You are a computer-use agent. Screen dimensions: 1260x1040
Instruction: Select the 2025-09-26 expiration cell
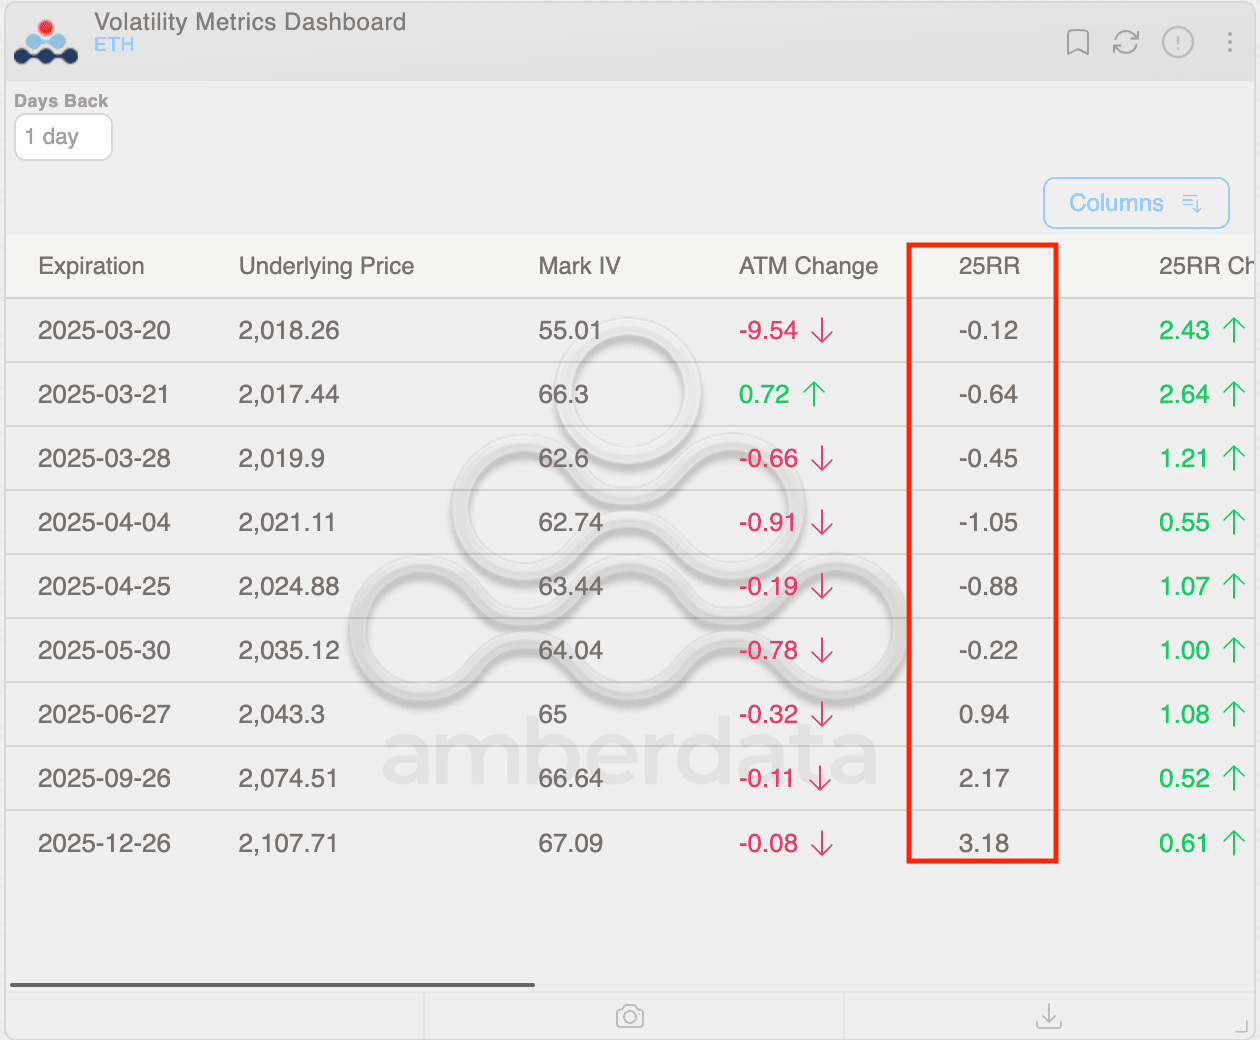point(104,778)
